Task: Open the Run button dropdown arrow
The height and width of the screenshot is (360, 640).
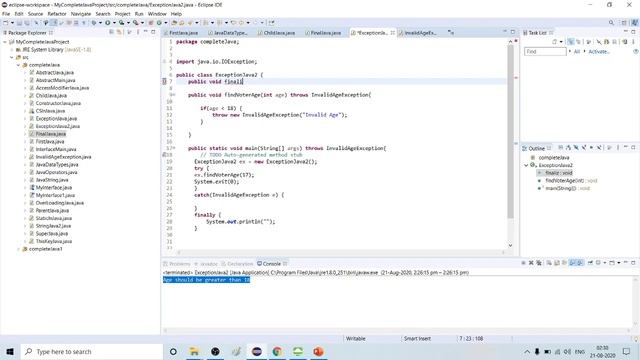Action: point(114,23)
